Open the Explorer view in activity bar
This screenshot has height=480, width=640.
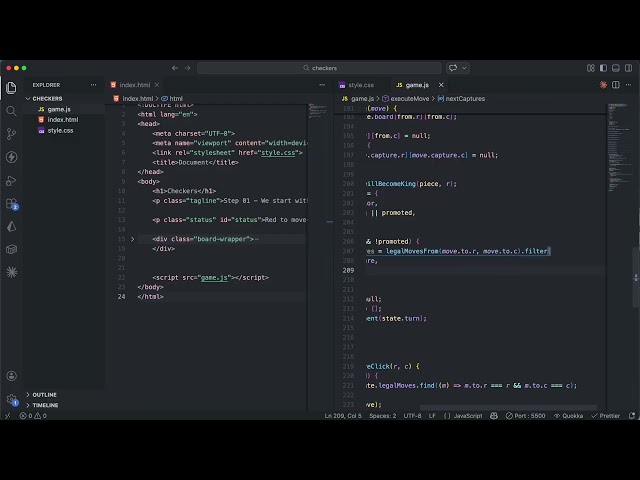point(11,88)
